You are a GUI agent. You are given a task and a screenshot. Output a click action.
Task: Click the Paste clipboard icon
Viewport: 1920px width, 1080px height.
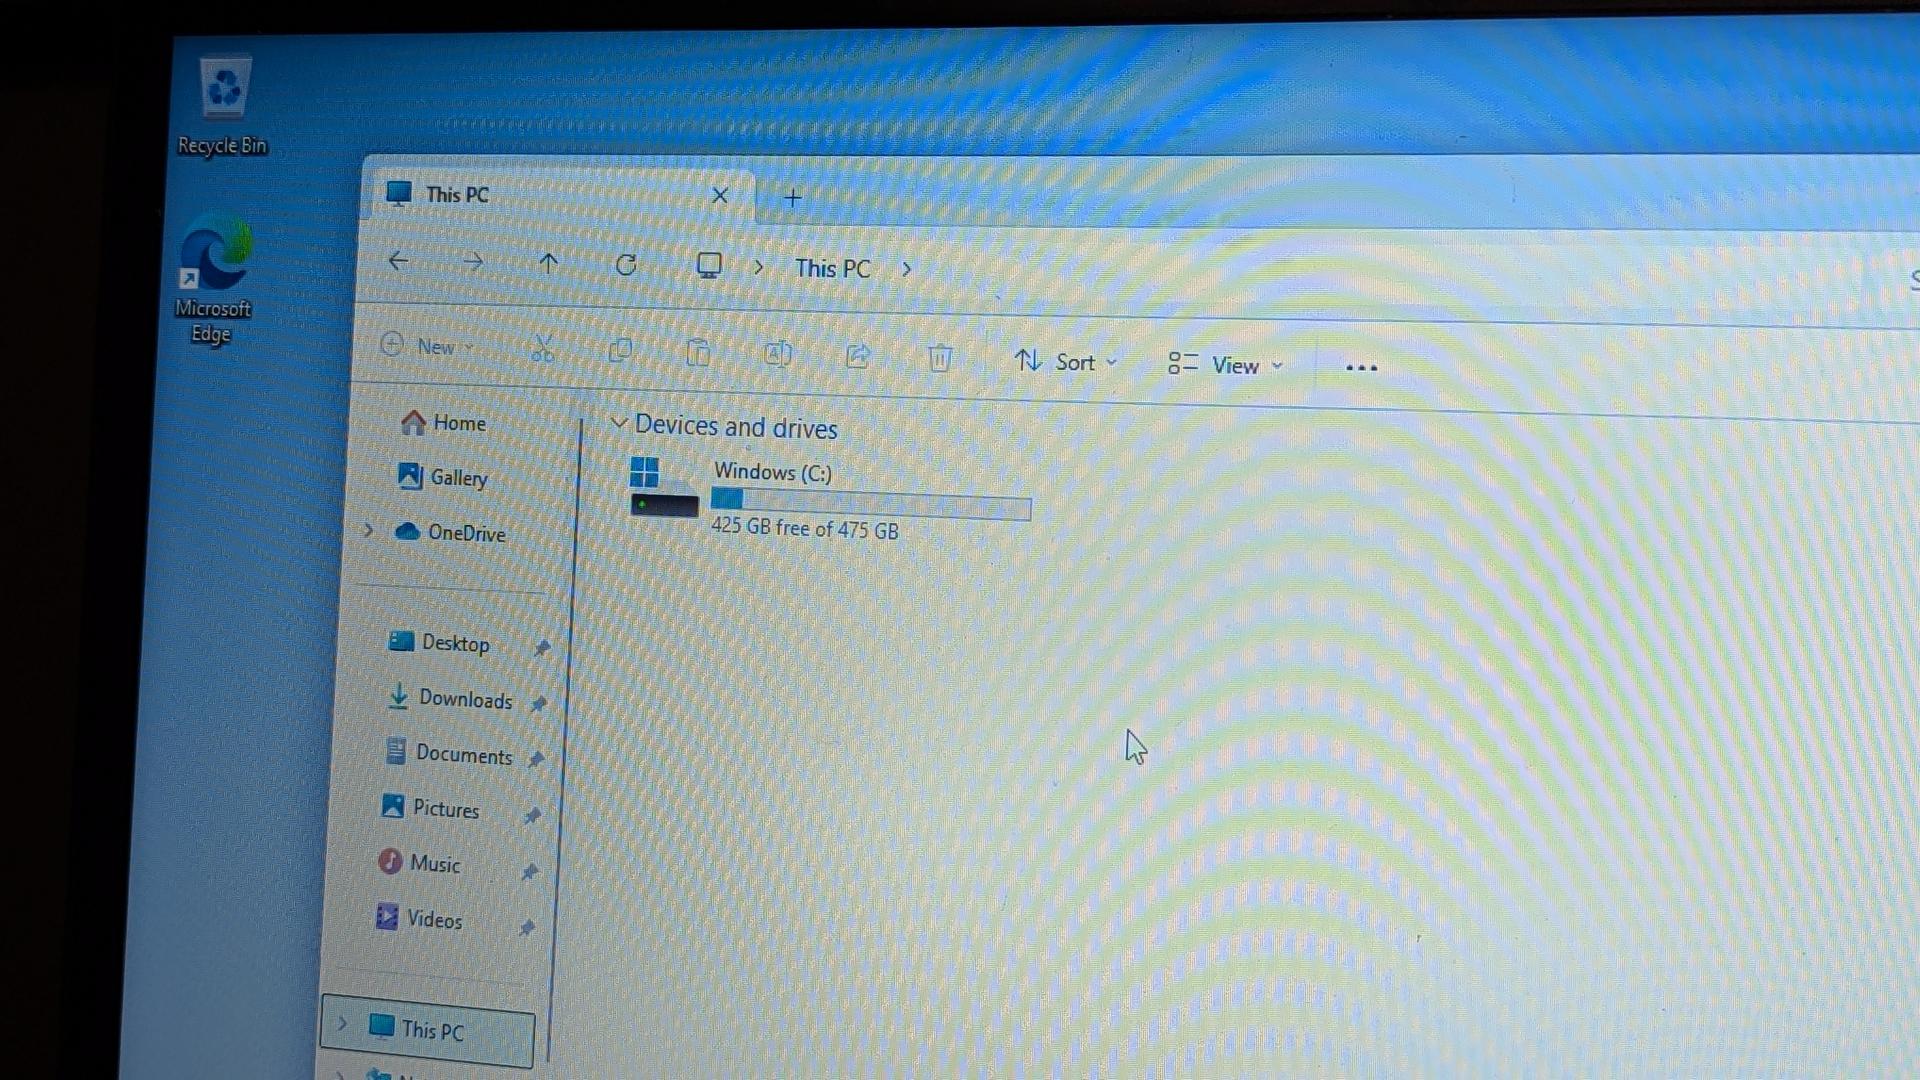pyautogui.click(x=698, y=353)
